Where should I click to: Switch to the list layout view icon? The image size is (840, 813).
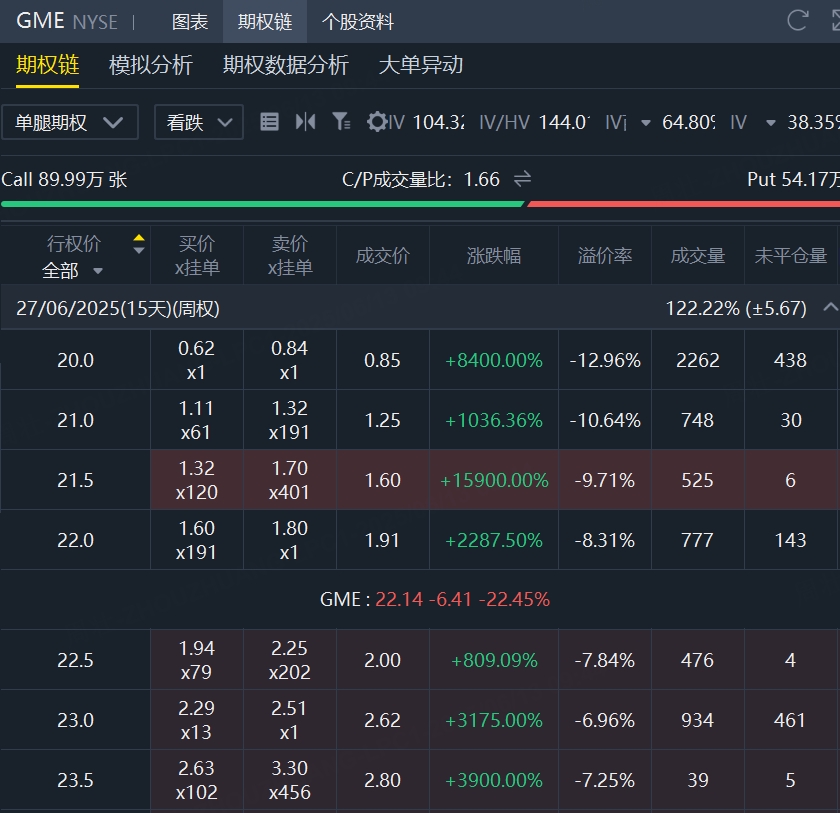[269, 122]
